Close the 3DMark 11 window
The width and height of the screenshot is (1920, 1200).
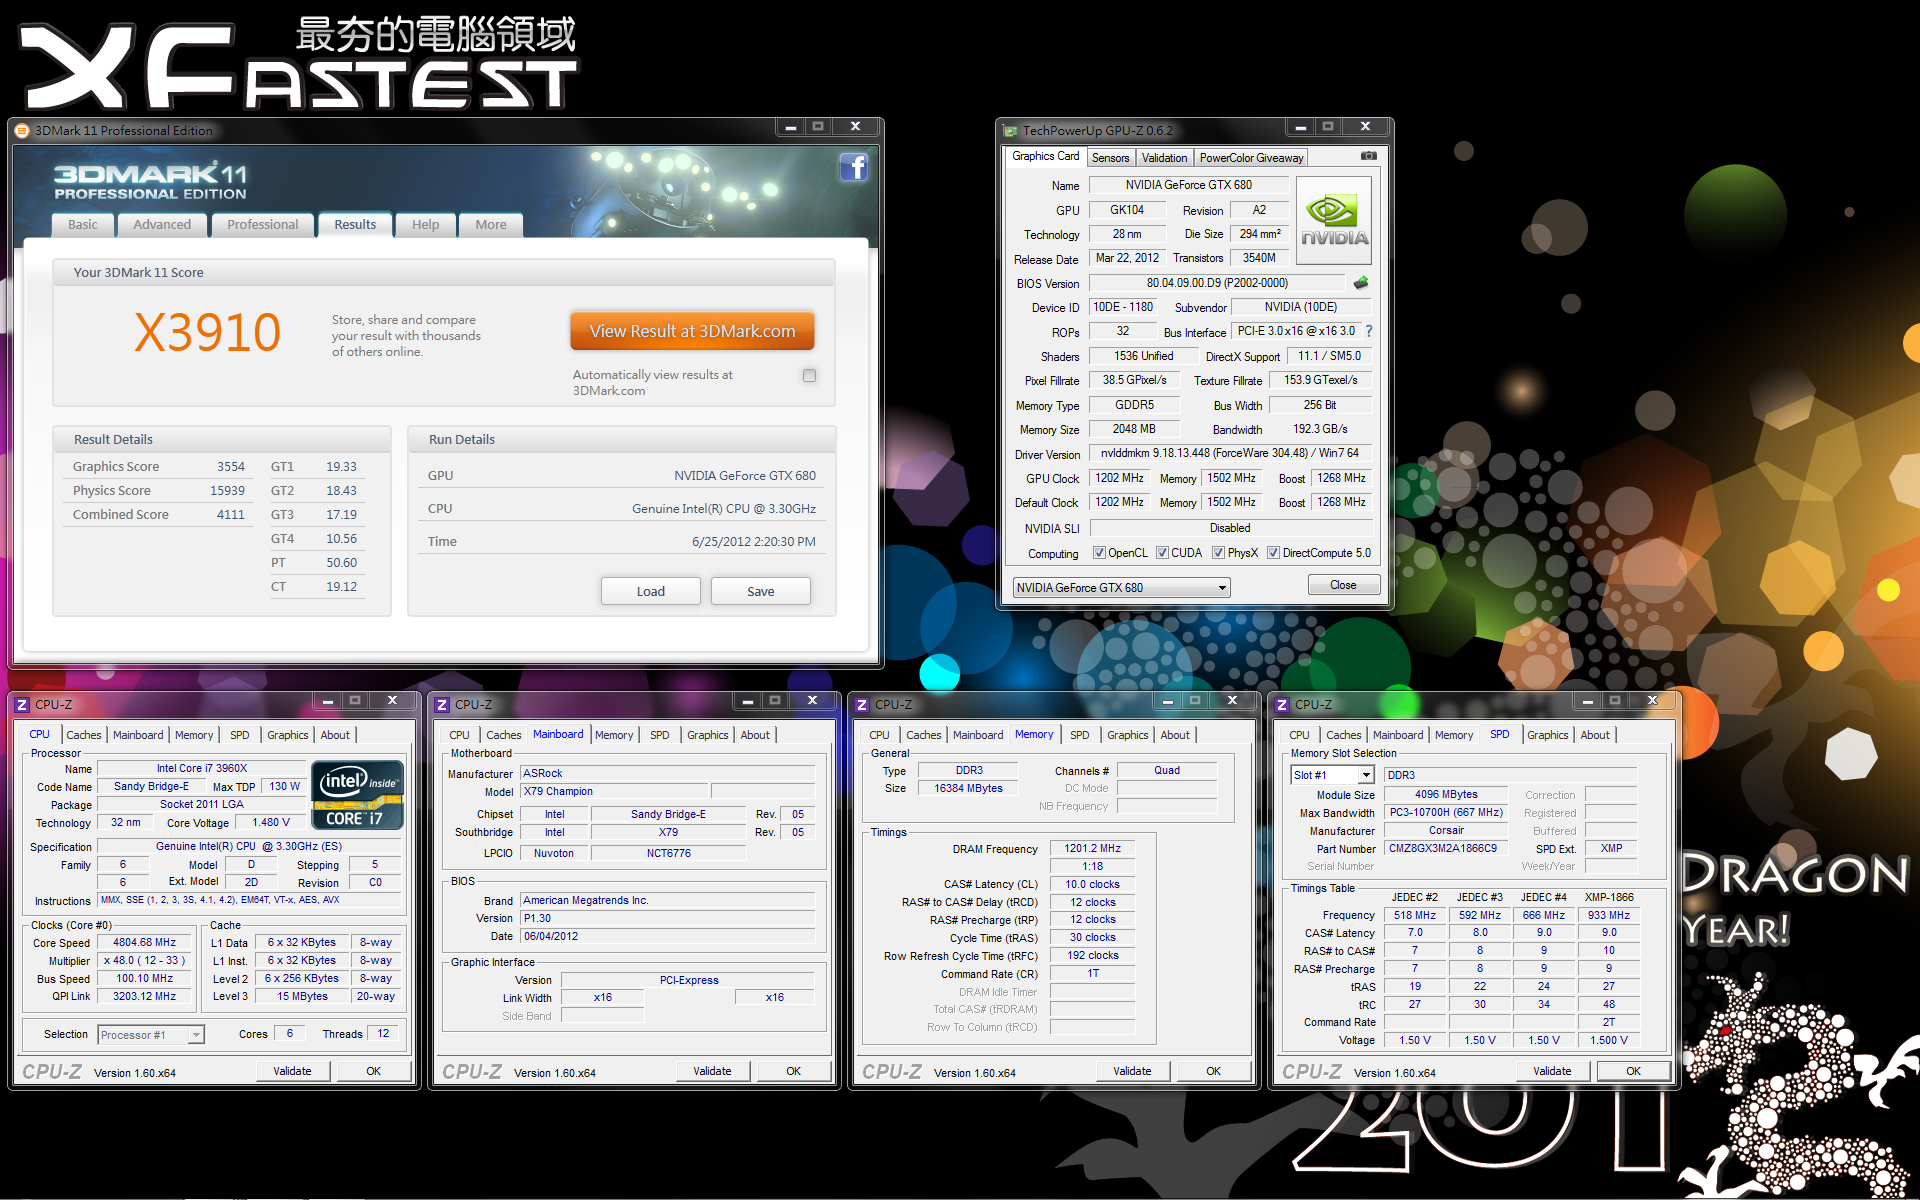[856, 127]
